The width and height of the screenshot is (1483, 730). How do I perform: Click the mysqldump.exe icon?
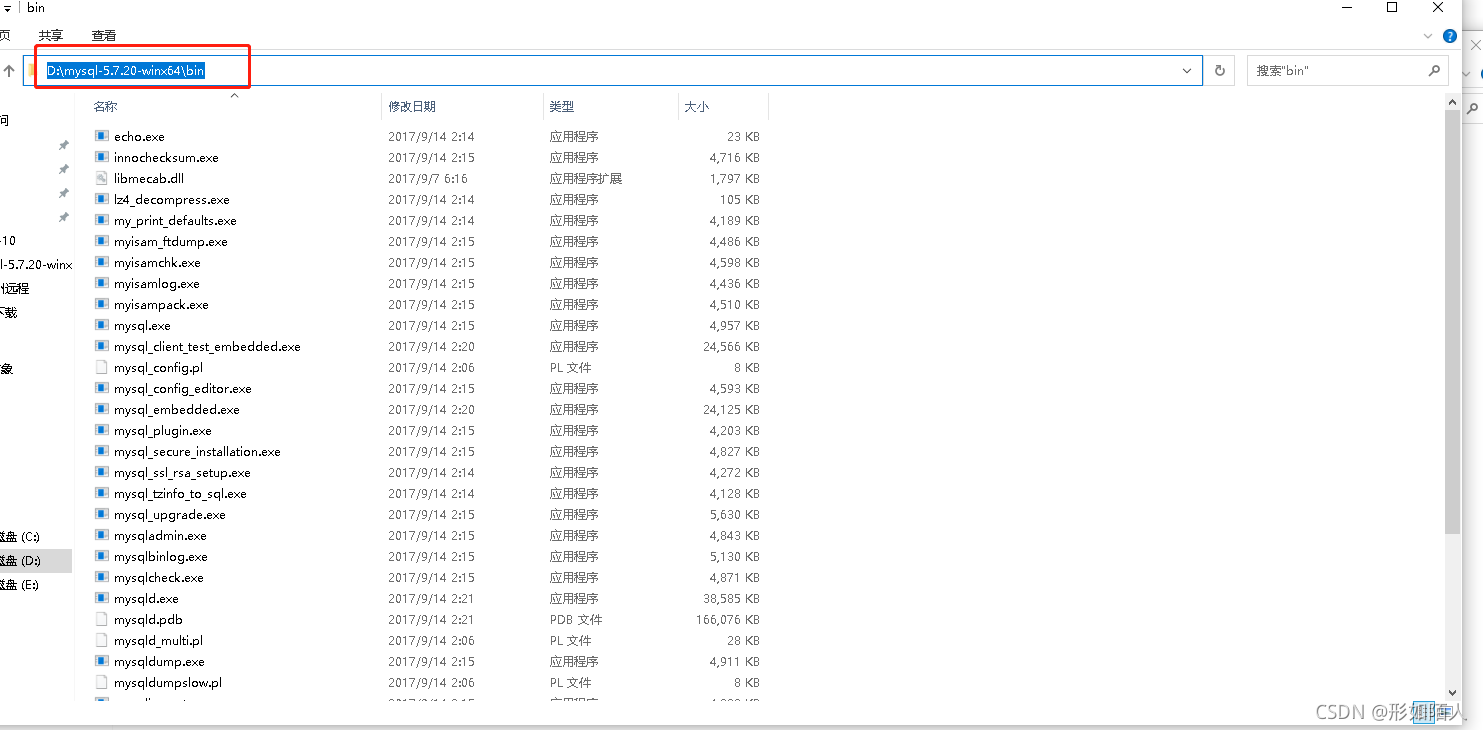[101, 661]
